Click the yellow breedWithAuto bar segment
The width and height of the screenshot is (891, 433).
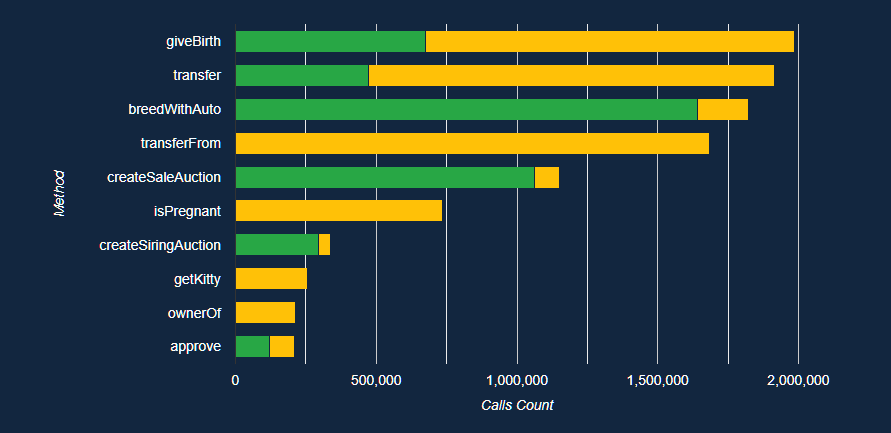click(x=723, y=110)
